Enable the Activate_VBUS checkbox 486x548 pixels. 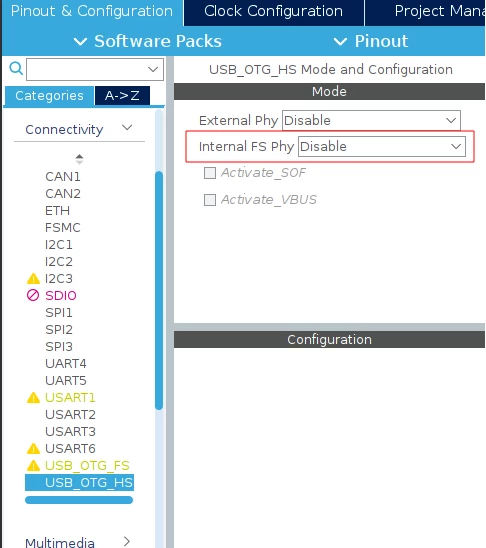pos(210,200)
